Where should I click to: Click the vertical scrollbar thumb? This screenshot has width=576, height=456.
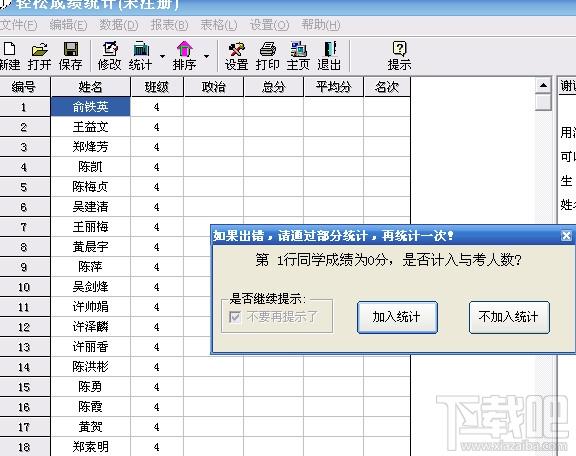(543, 102)
